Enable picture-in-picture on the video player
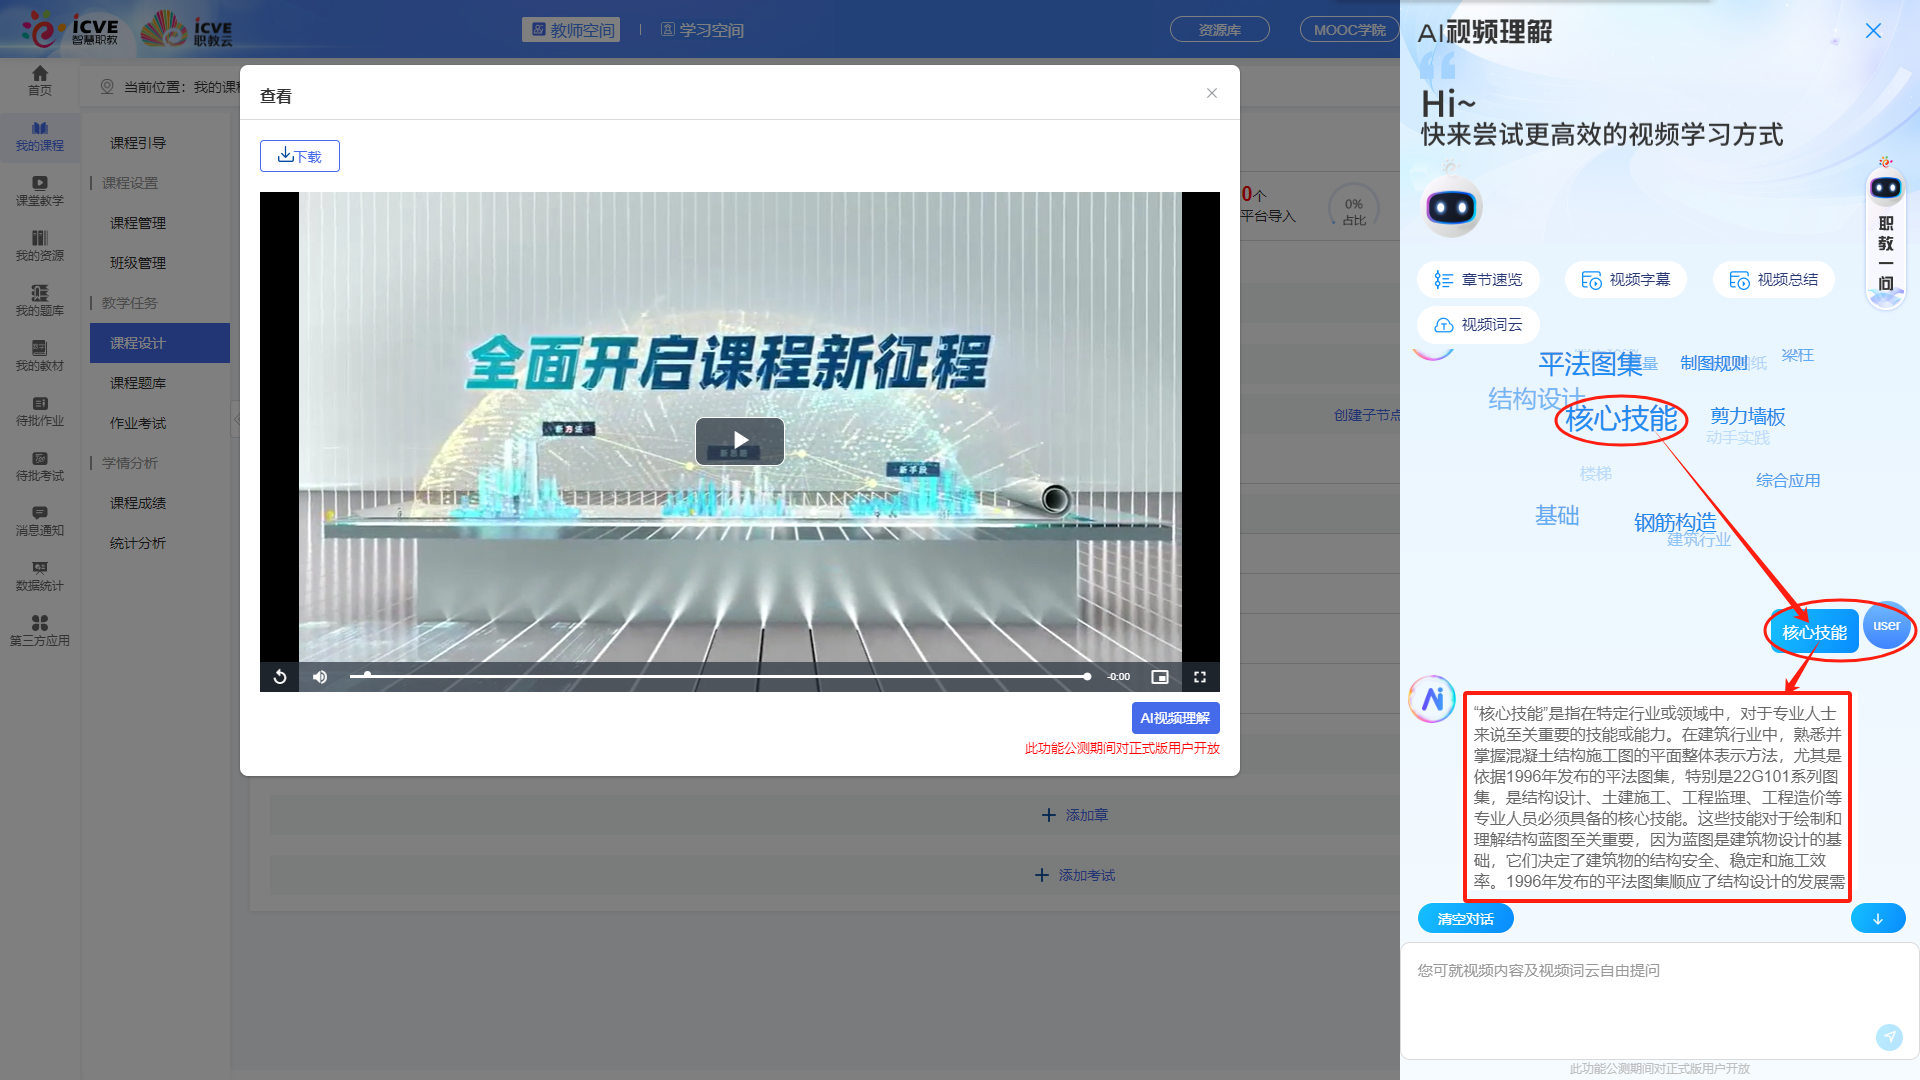This screenshot has height=1080, width=1920. pos(1160,677)
